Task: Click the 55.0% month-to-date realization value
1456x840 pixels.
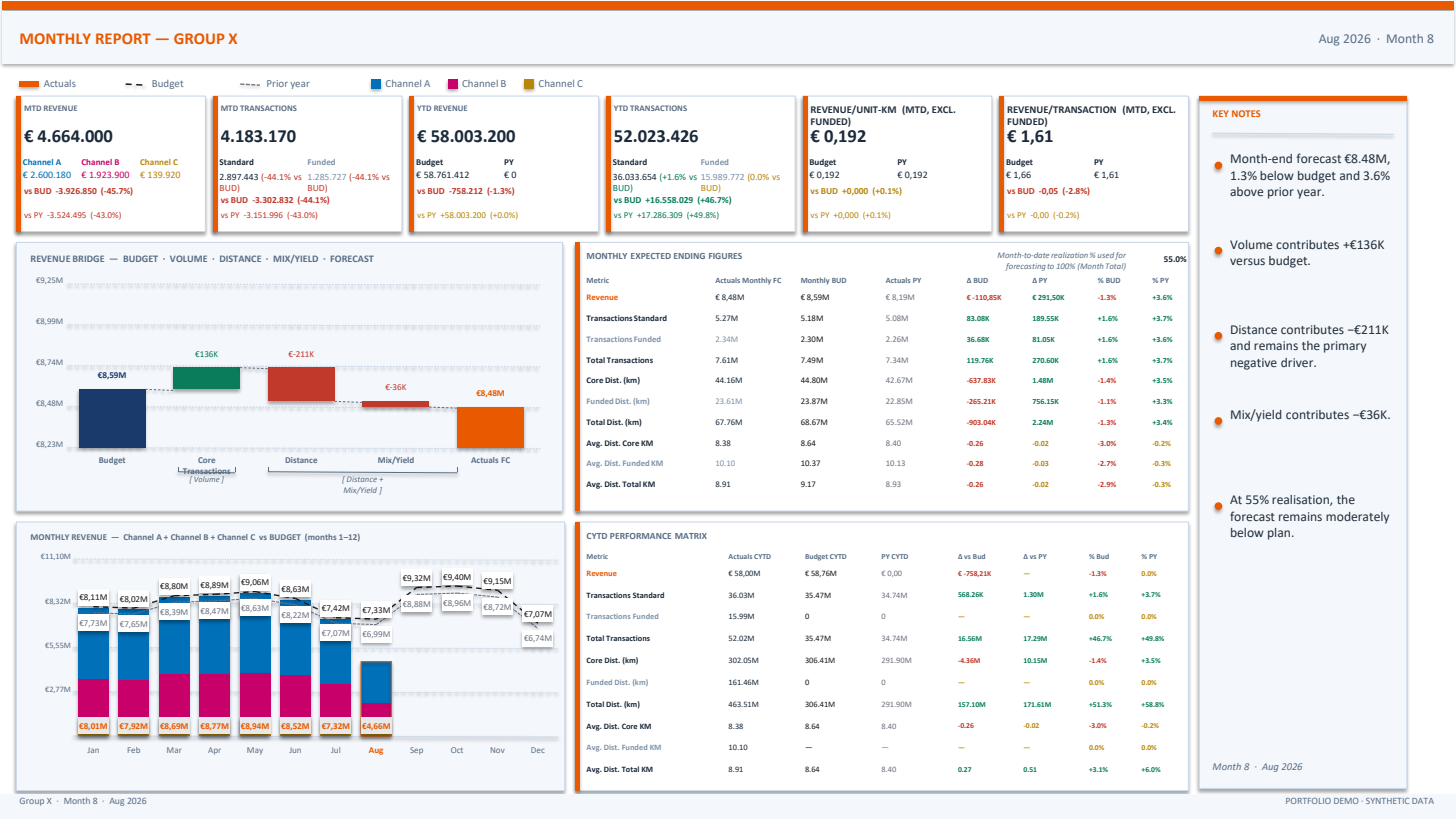Action: (1174, 259)
